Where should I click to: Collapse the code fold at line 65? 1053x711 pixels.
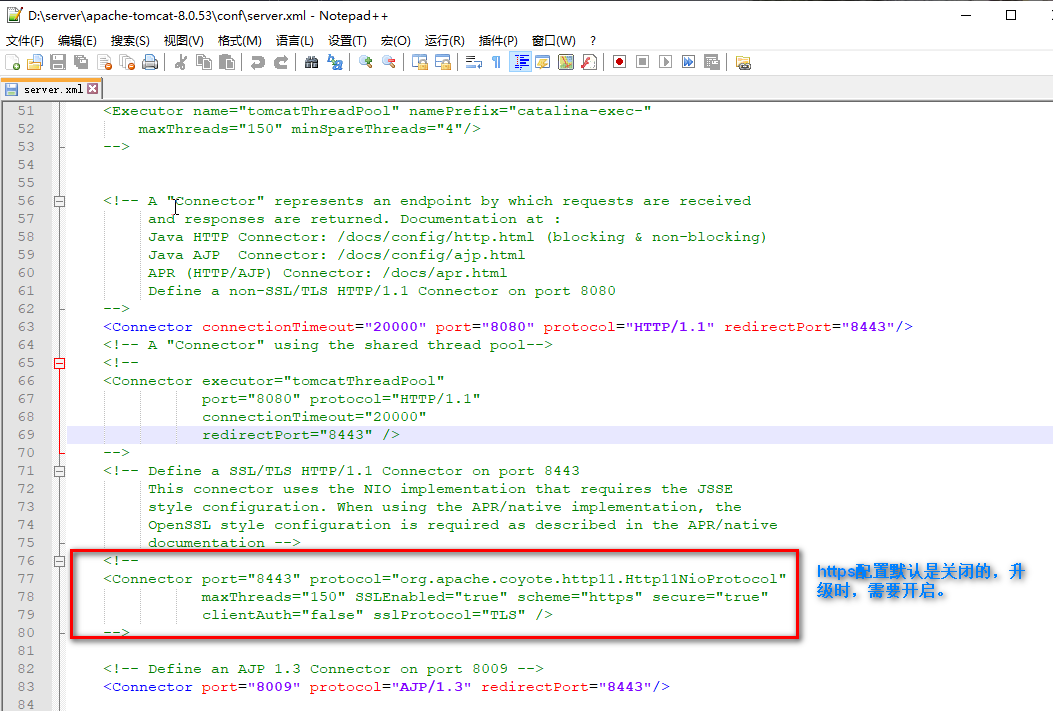click(x=59, y=363)
